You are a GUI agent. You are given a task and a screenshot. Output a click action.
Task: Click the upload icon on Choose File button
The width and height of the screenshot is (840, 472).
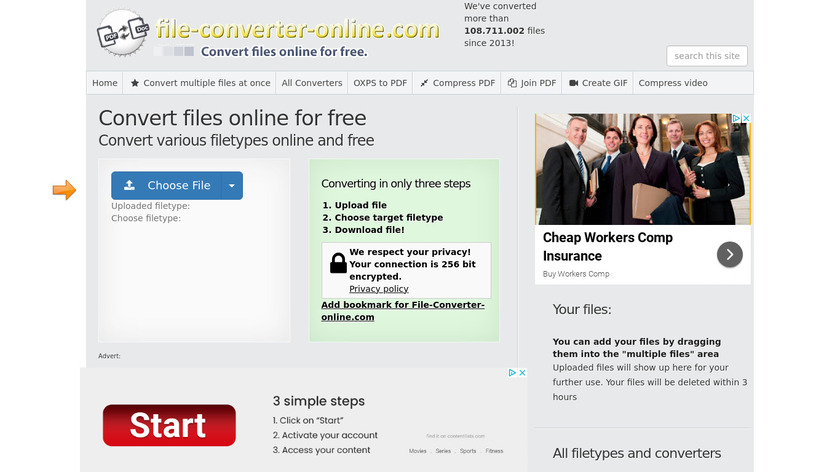pyautogui.click(x=129, y=185)
